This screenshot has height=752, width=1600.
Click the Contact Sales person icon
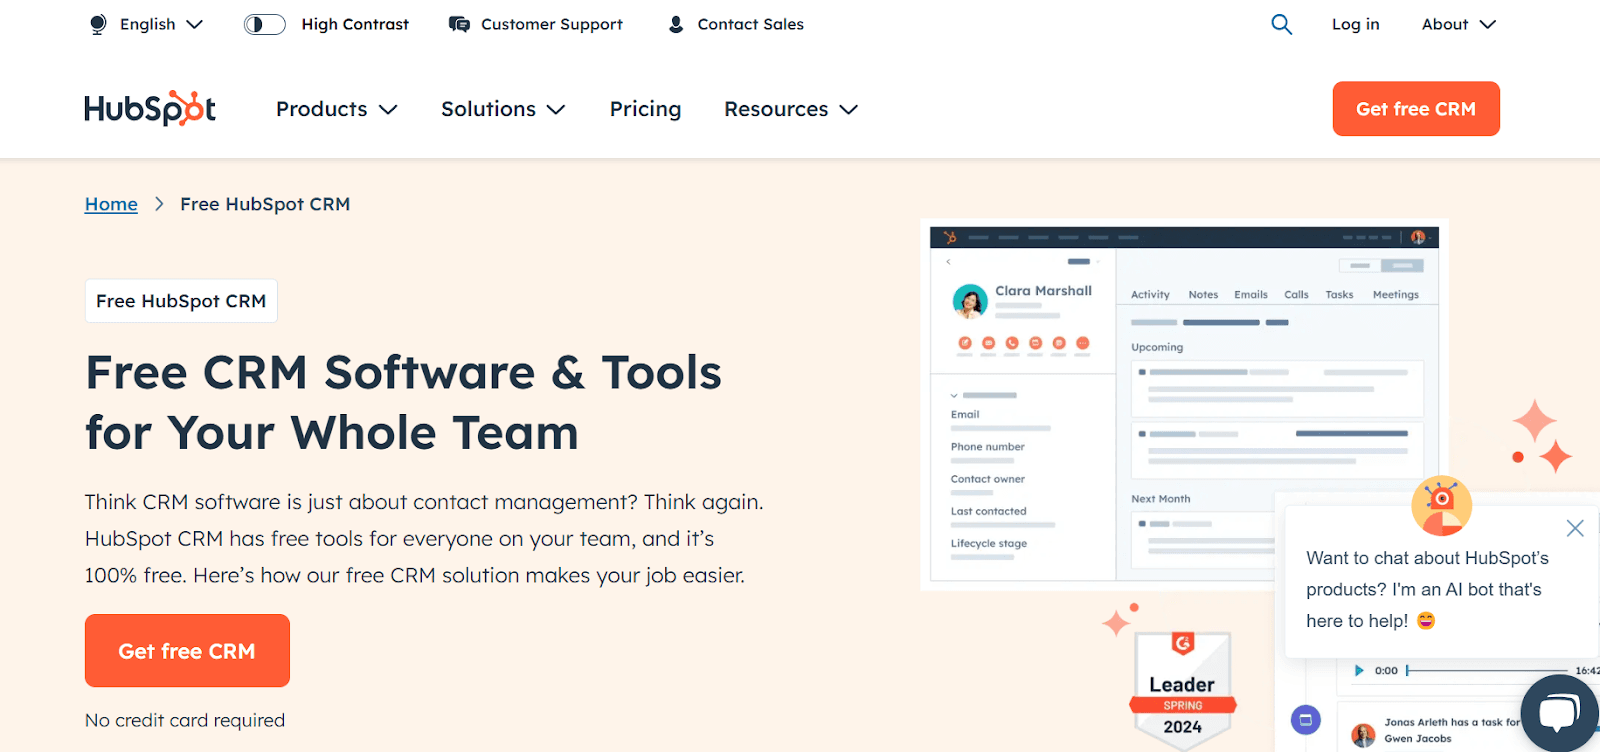pos(676,24)
